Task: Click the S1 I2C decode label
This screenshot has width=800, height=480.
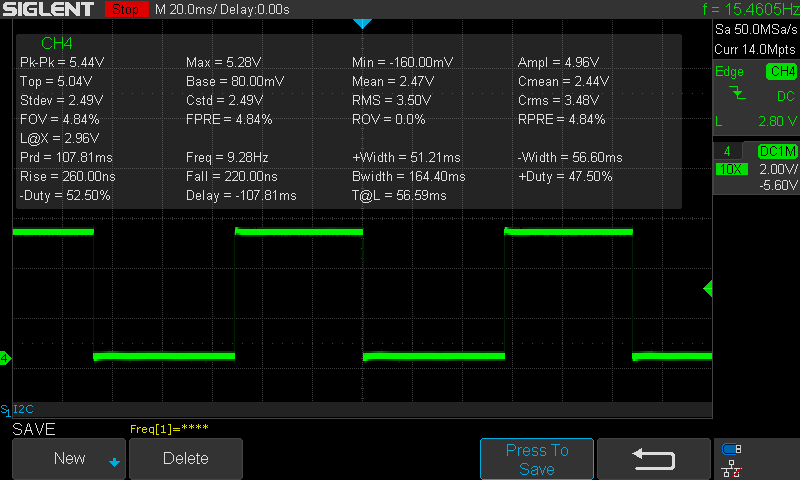Action: (17, 409)
